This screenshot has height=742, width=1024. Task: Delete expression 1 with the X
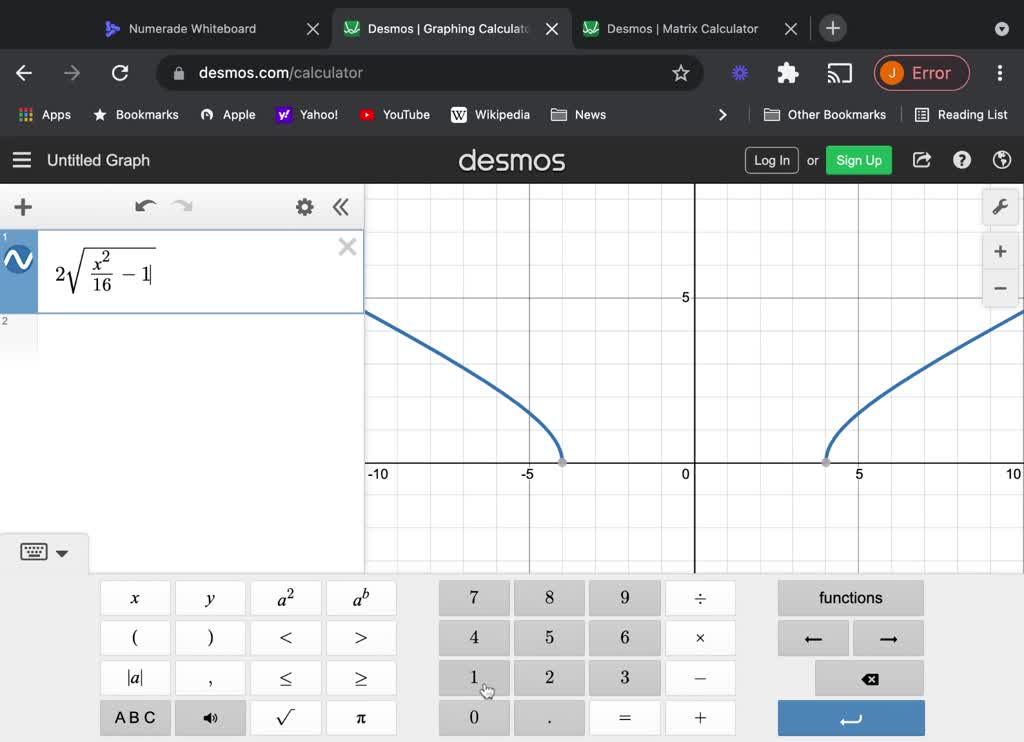click(x=347, y=247)
